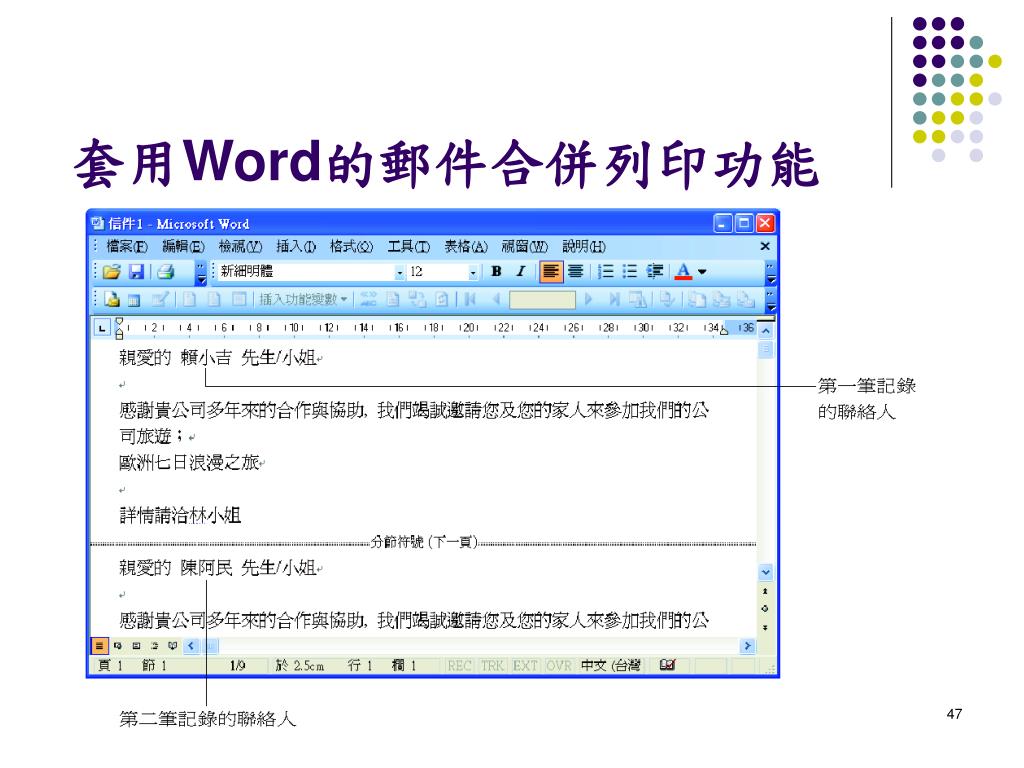This screenshot has width=1024, height=768.
Task: Click the view merged data icon
Action: pyautogui.click(x=369, y=299)
